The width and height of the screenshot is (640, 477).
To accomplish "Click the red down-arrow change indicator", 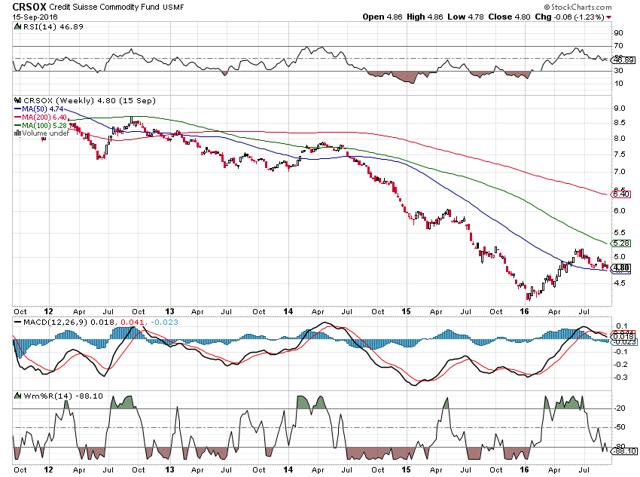I will coord(609,17).
